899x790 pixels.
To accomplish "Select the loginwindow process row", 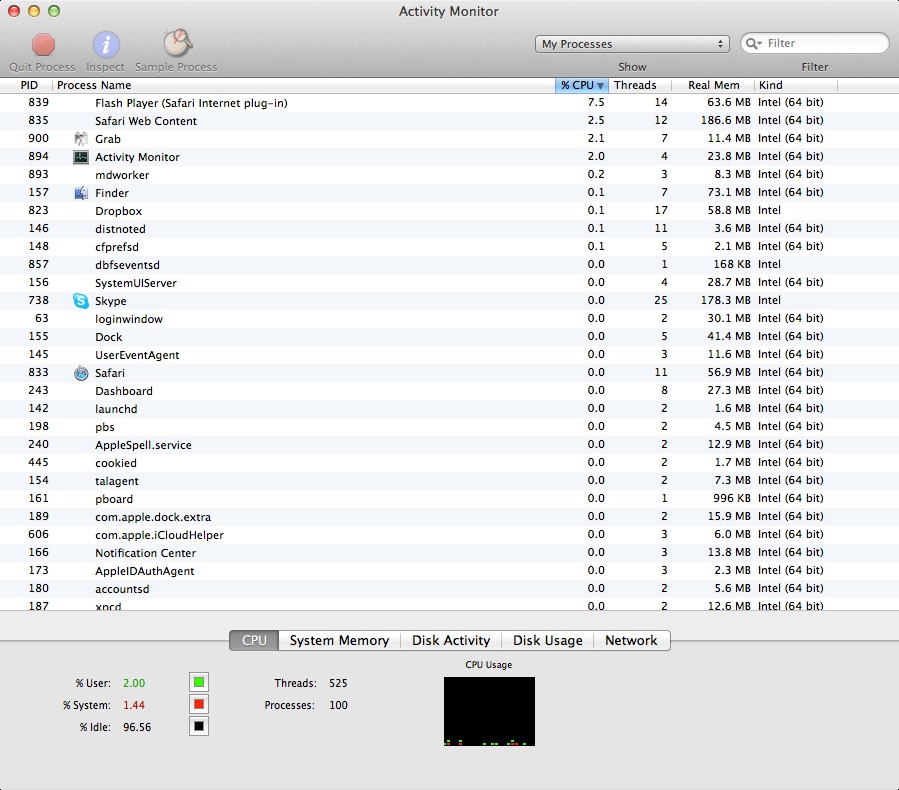I will [x=450, y=319].
